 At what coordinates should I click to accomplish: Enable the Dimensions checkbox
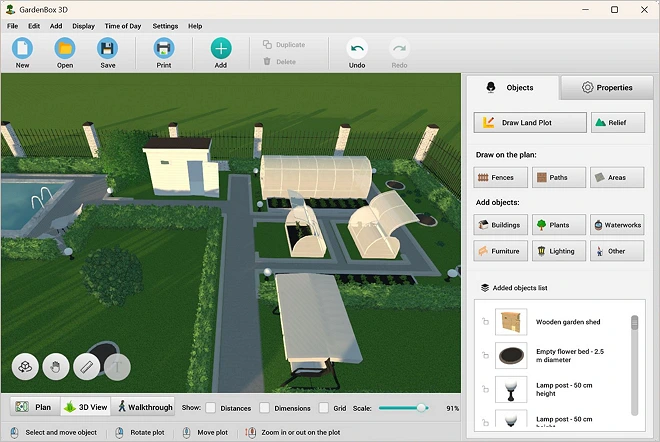click(x=264, y=407)
